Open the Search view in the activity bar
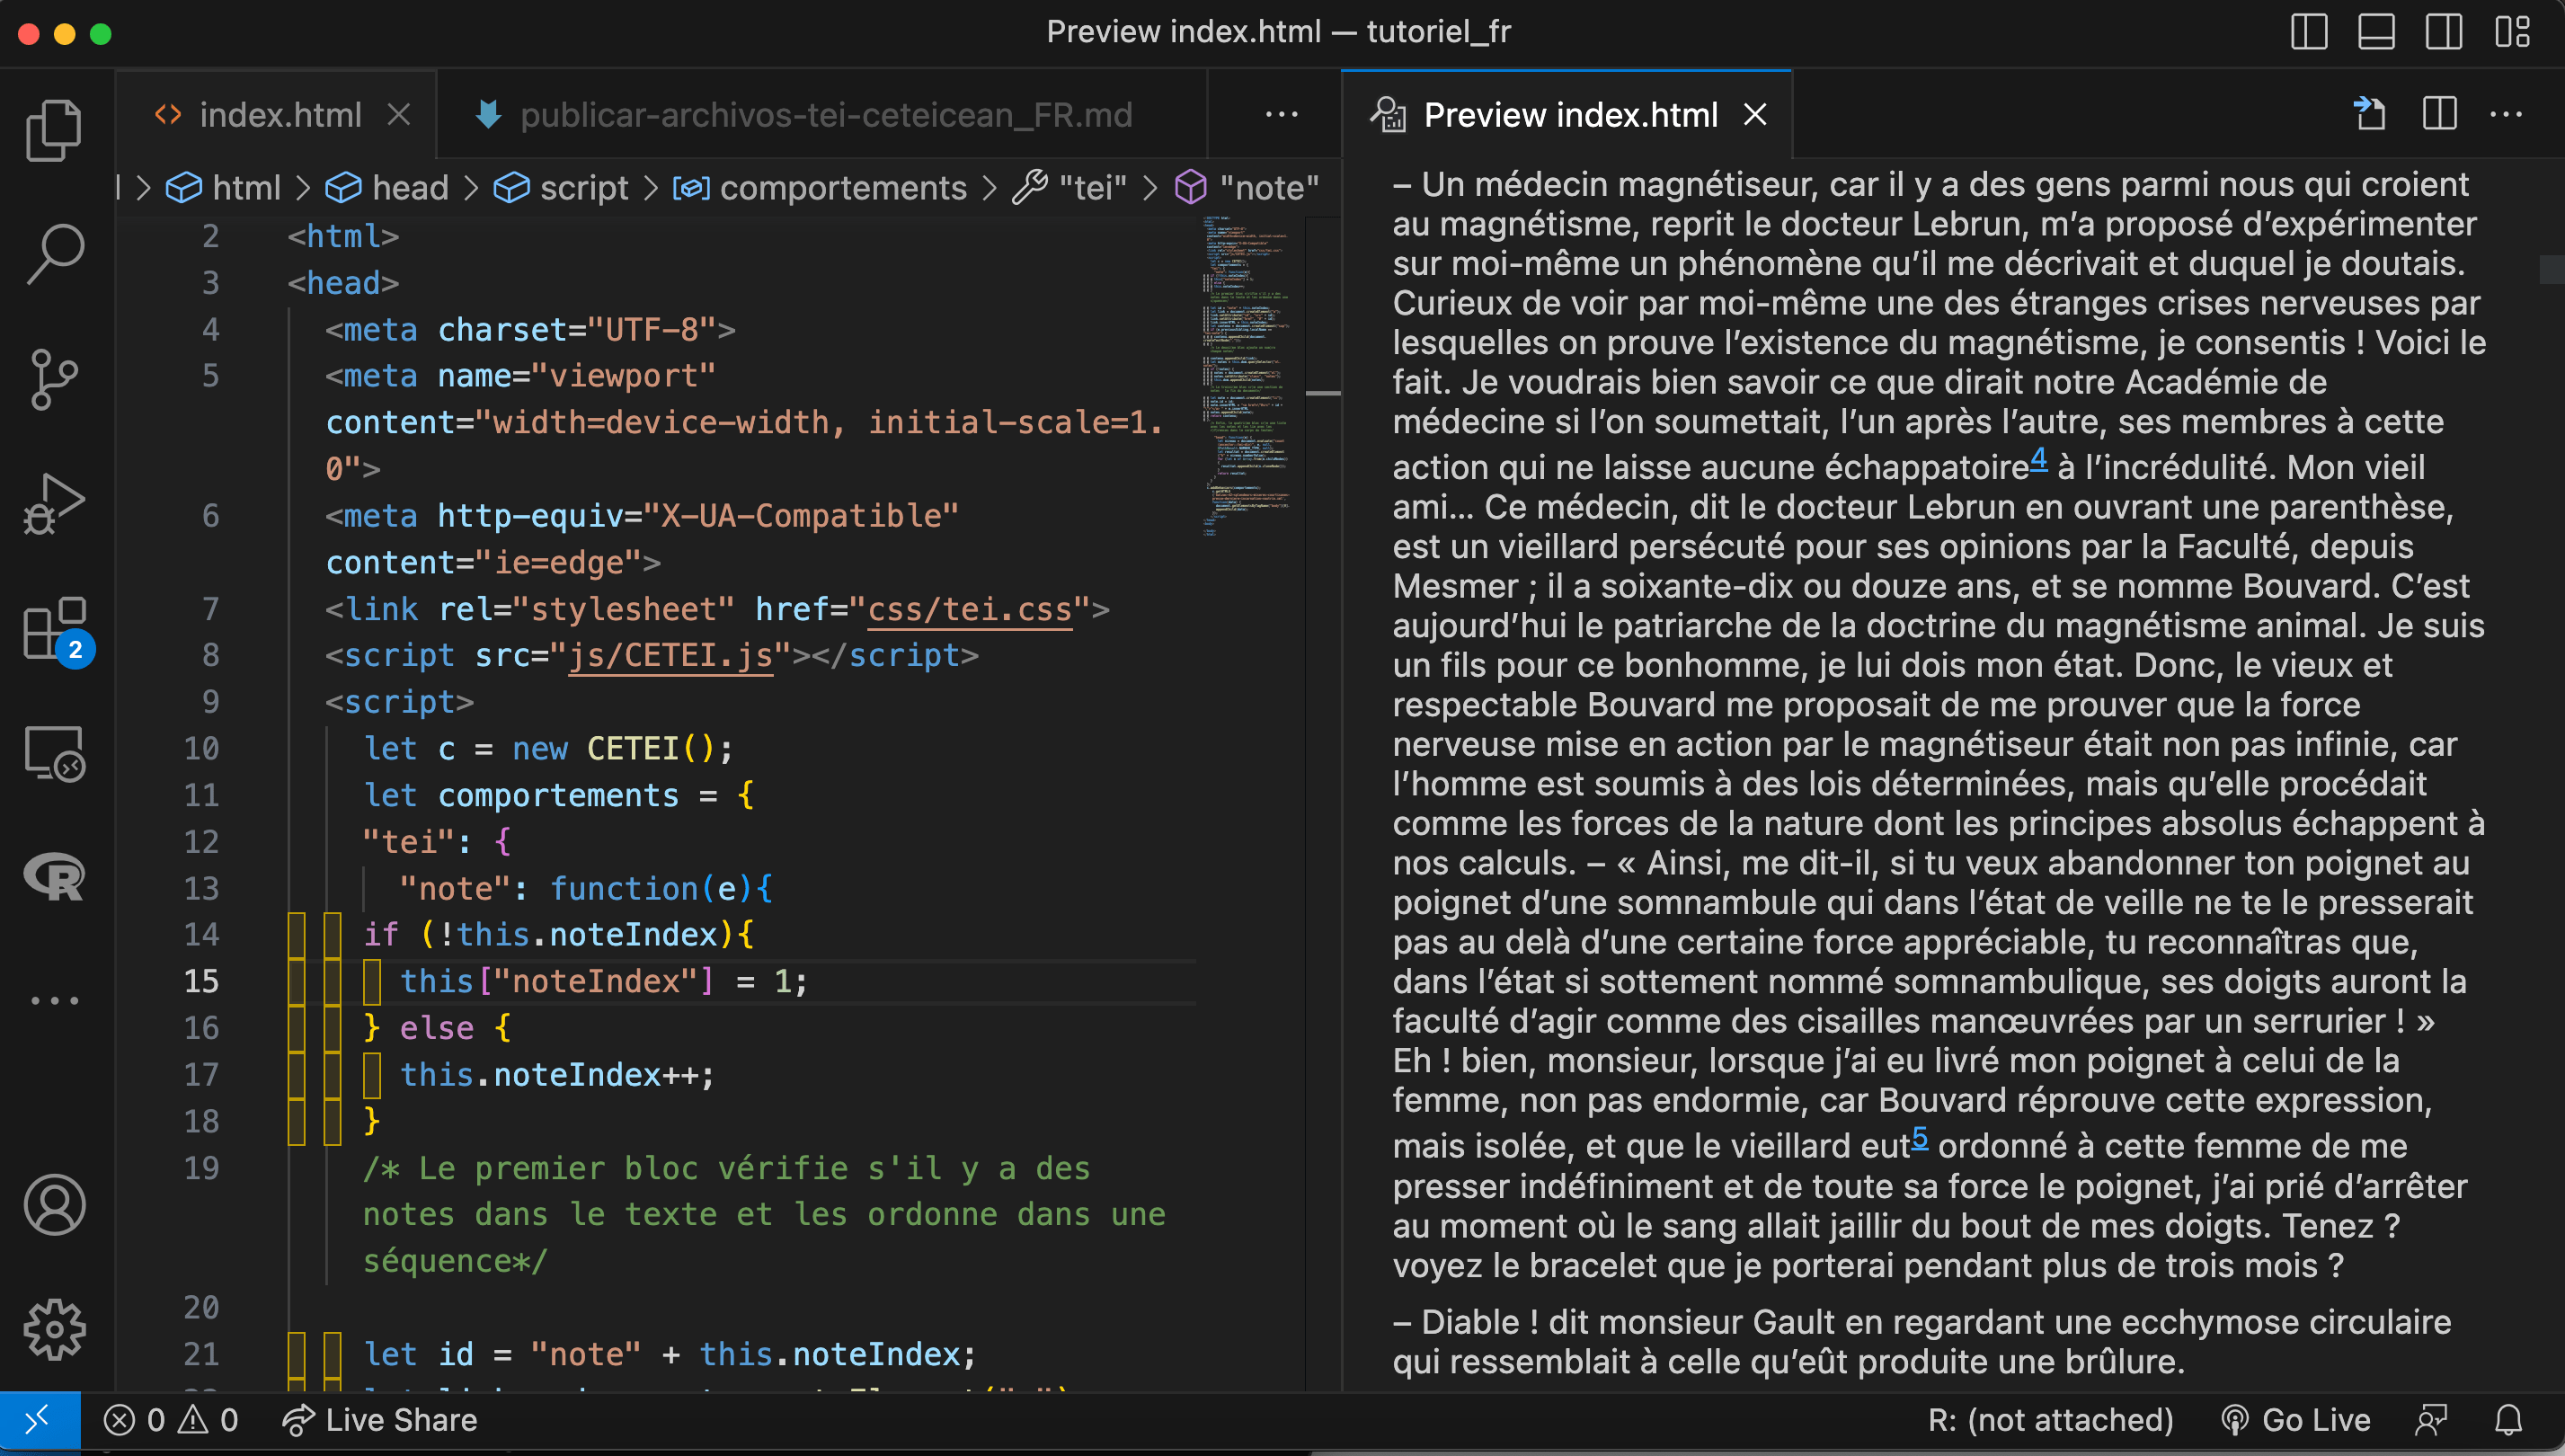2565x1456 pixels. [x=55, y=253]
